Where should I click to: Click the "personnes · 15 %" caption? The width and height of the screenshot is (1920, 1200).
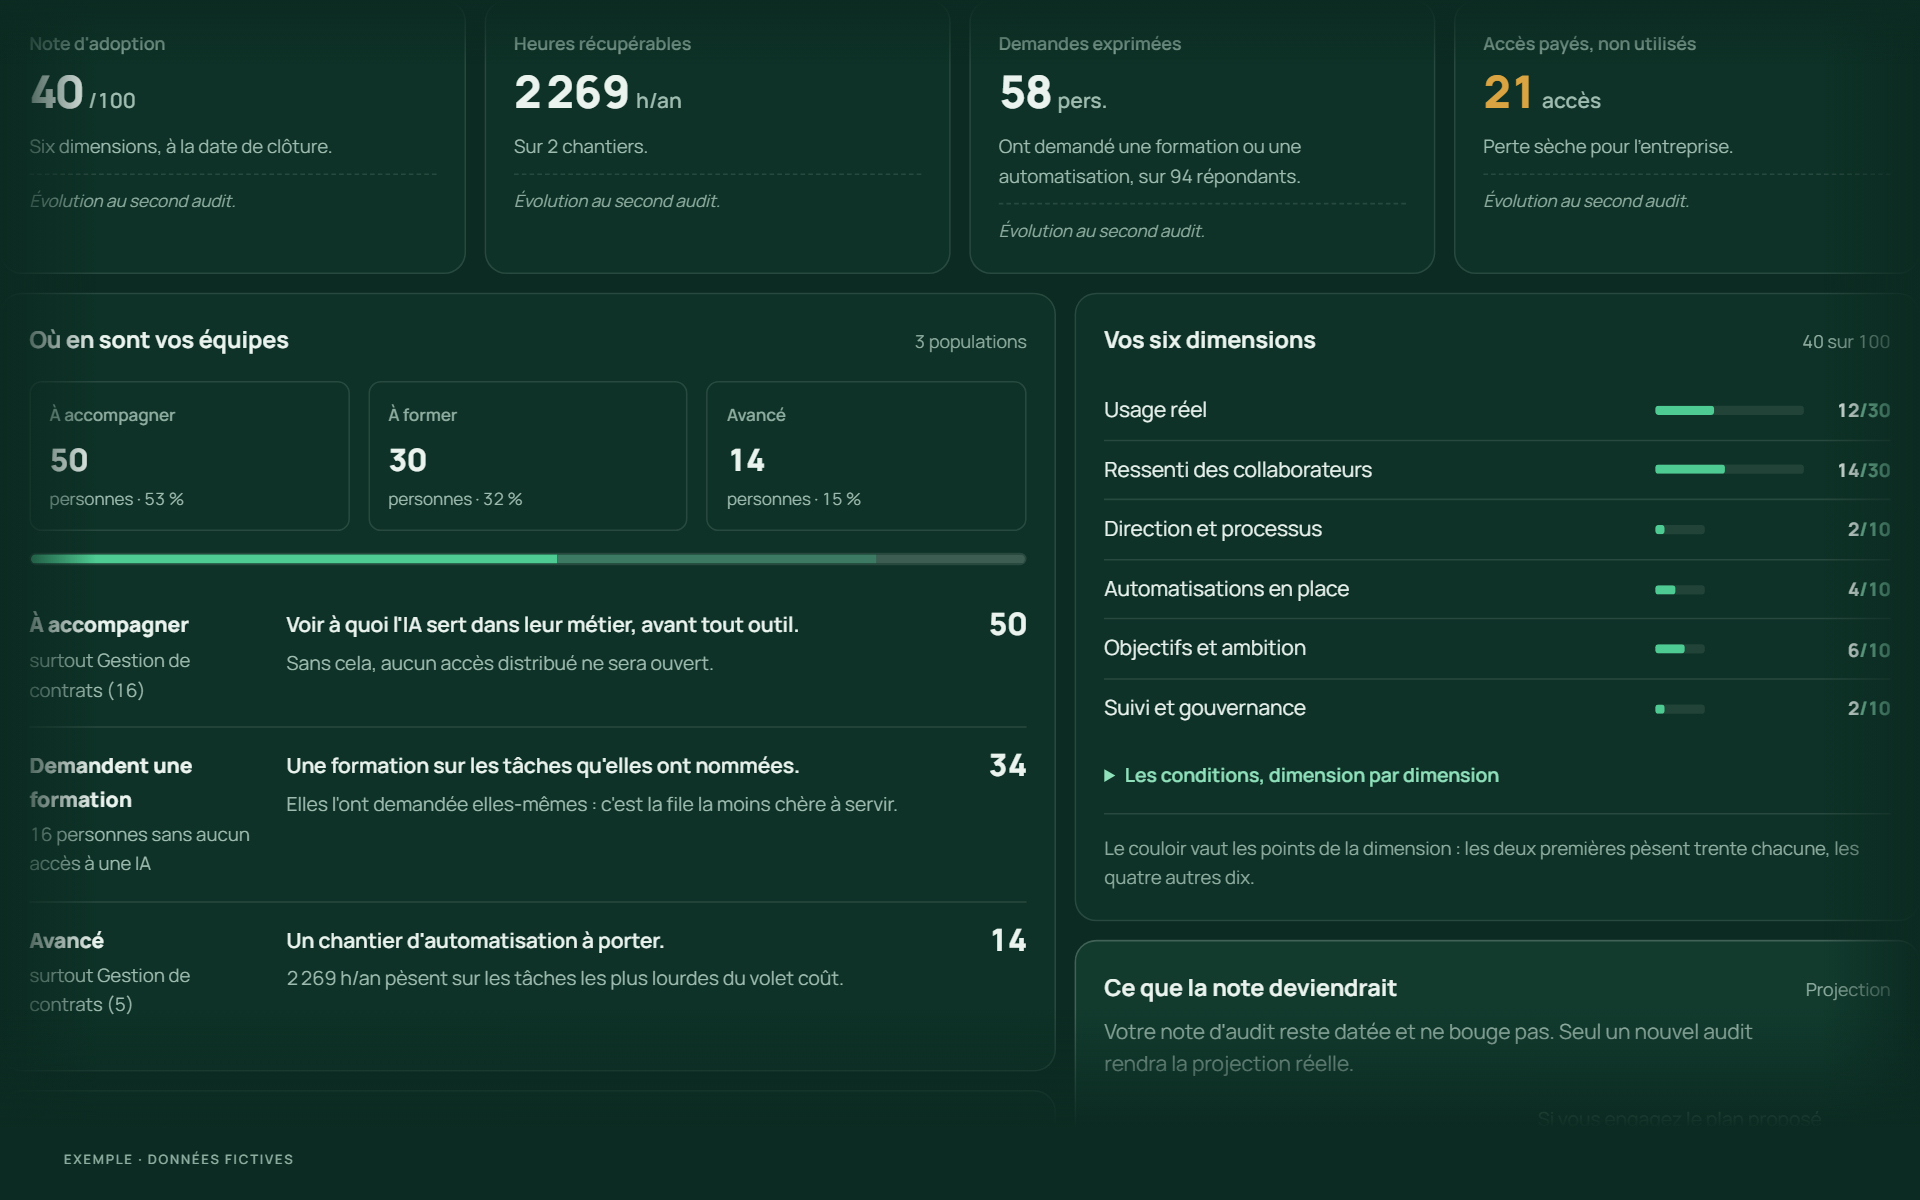pyautogui.click(x=794, y=499)
